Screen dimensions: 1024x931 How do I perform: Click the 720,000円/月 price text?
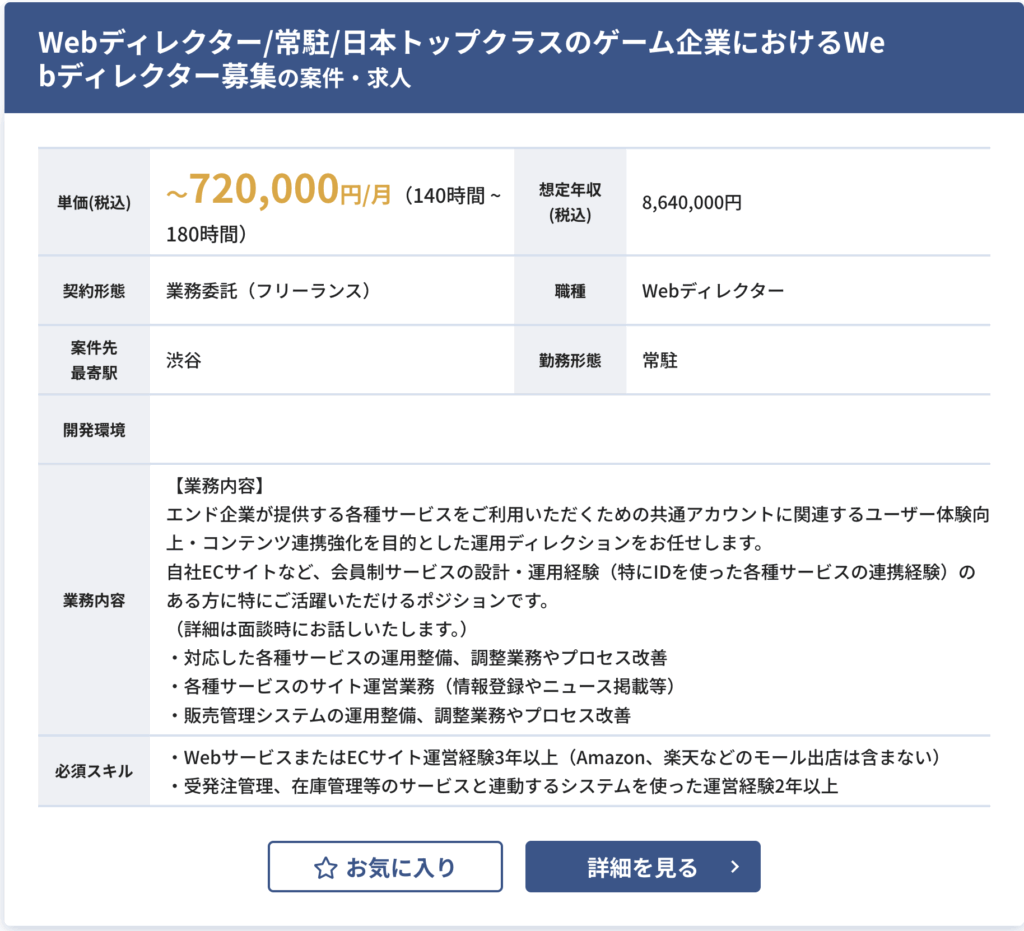pyautogui.click(x=279, y=190)
